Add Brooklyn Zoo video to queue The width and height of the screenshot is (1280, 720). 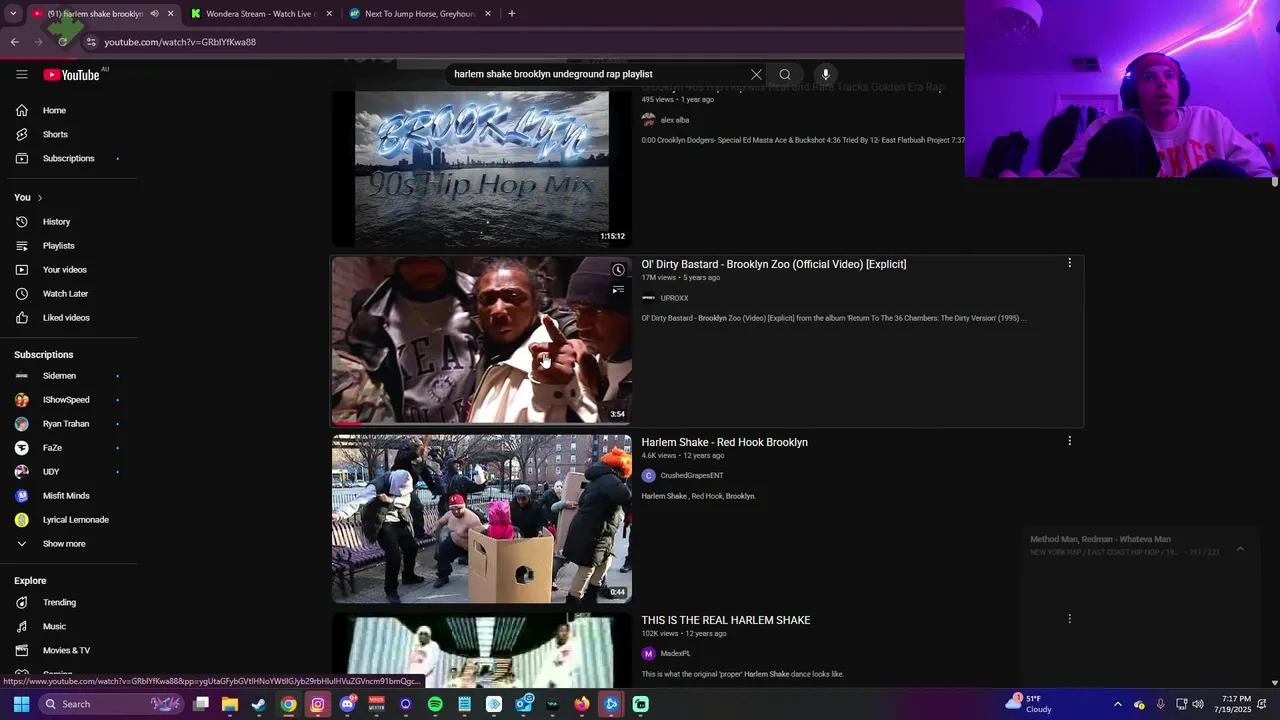[618, 290]
